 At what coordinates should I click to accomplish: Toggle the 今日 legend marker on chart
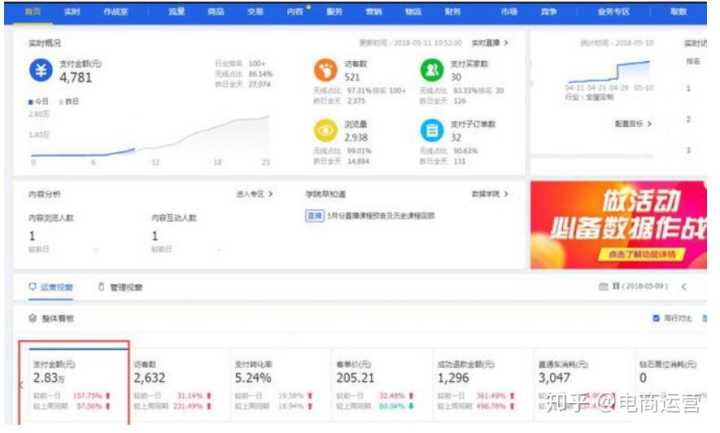(x=31, y=102)
